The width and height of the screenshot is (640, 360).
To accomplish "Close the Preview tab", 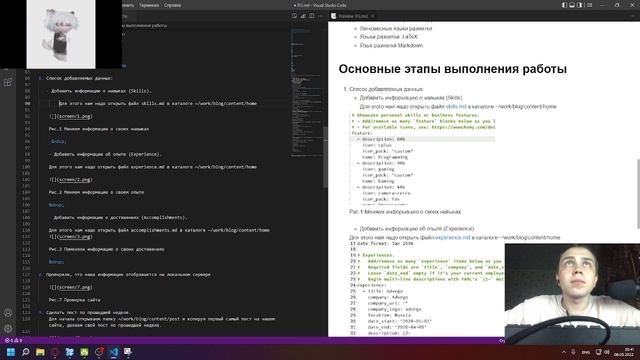I will (372, 16).
